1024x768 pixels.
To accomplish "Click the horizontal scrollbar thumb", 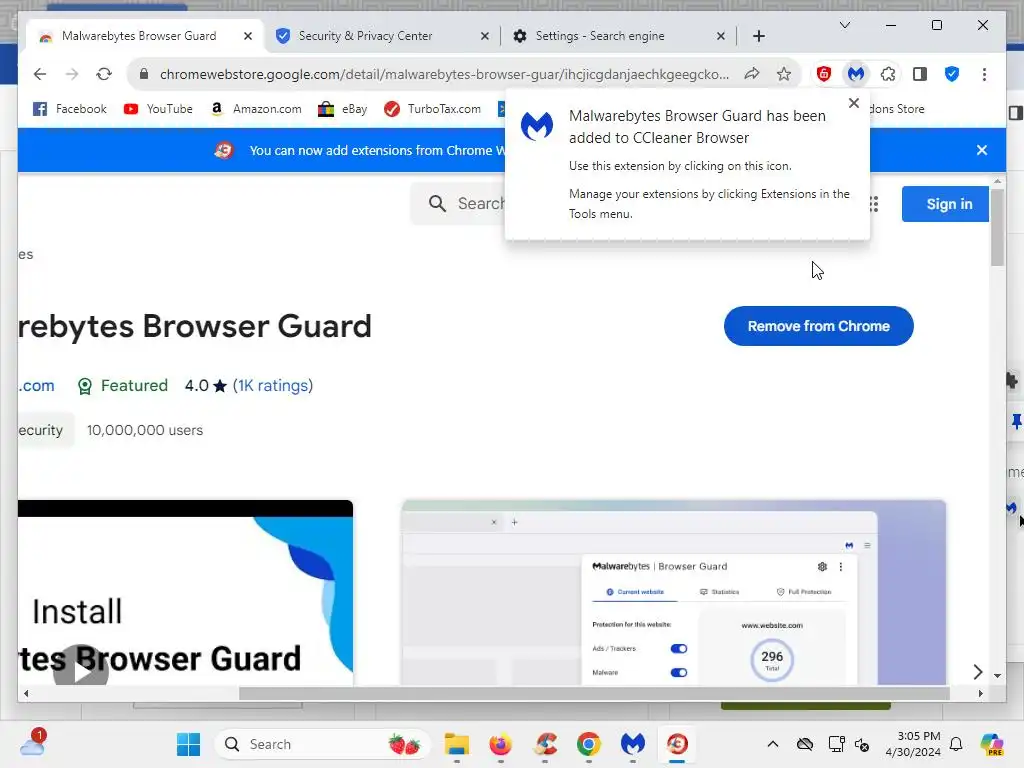I will [x=594, y=694].
